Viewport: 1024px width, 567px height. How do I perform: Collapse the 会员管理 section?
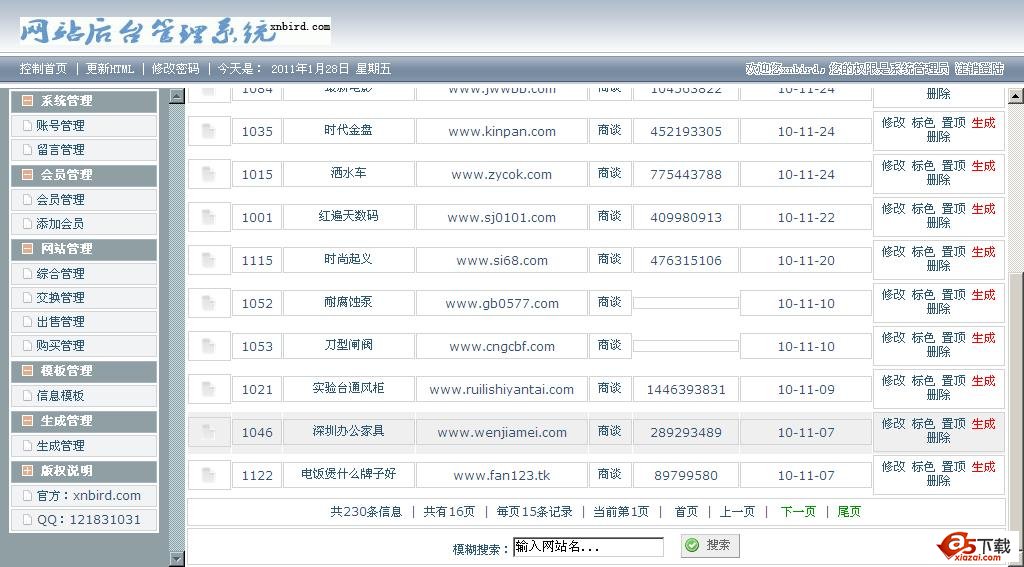[x=27, y=175]
